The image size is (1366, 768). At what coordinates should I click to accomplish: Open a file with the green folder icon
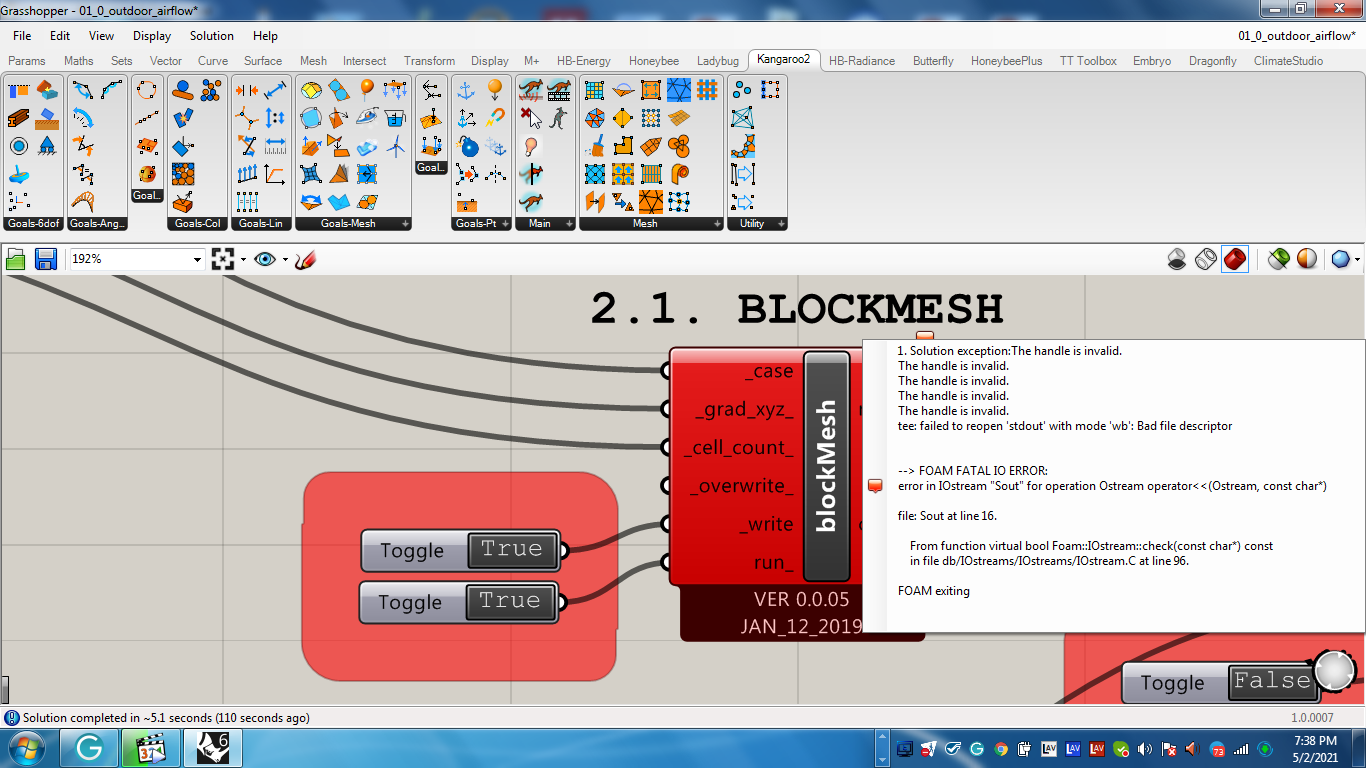15,259
